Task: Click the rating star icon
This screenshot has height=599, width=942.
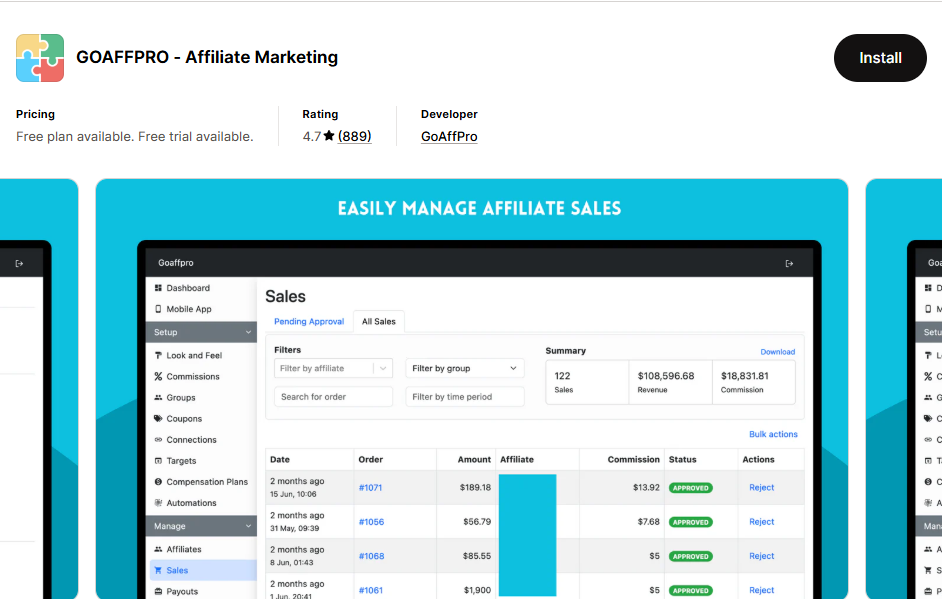Action: click(x=329, y=136)
